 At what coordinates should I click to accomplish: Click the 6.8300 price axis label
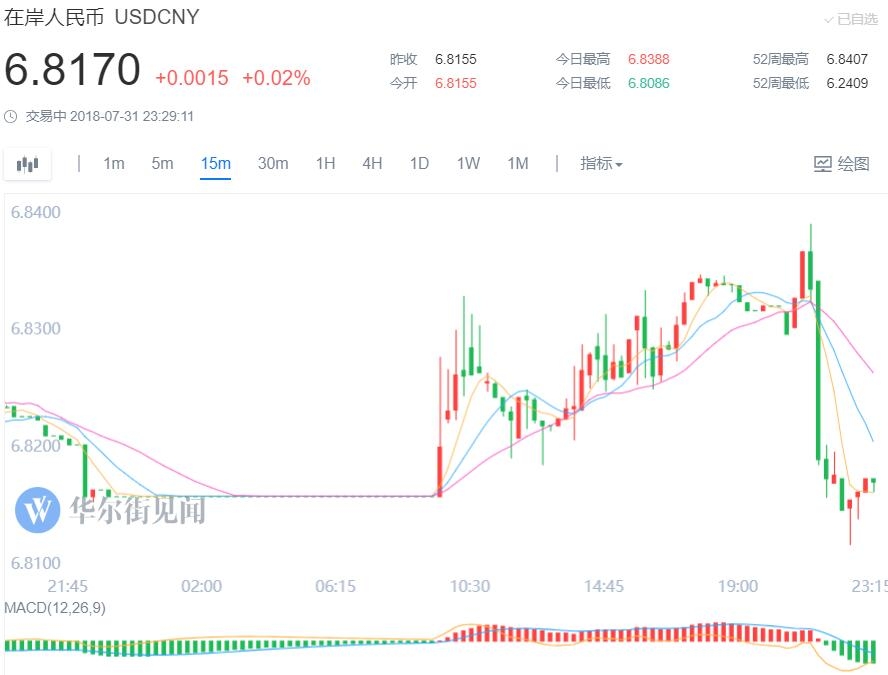[x=36, y=328]
